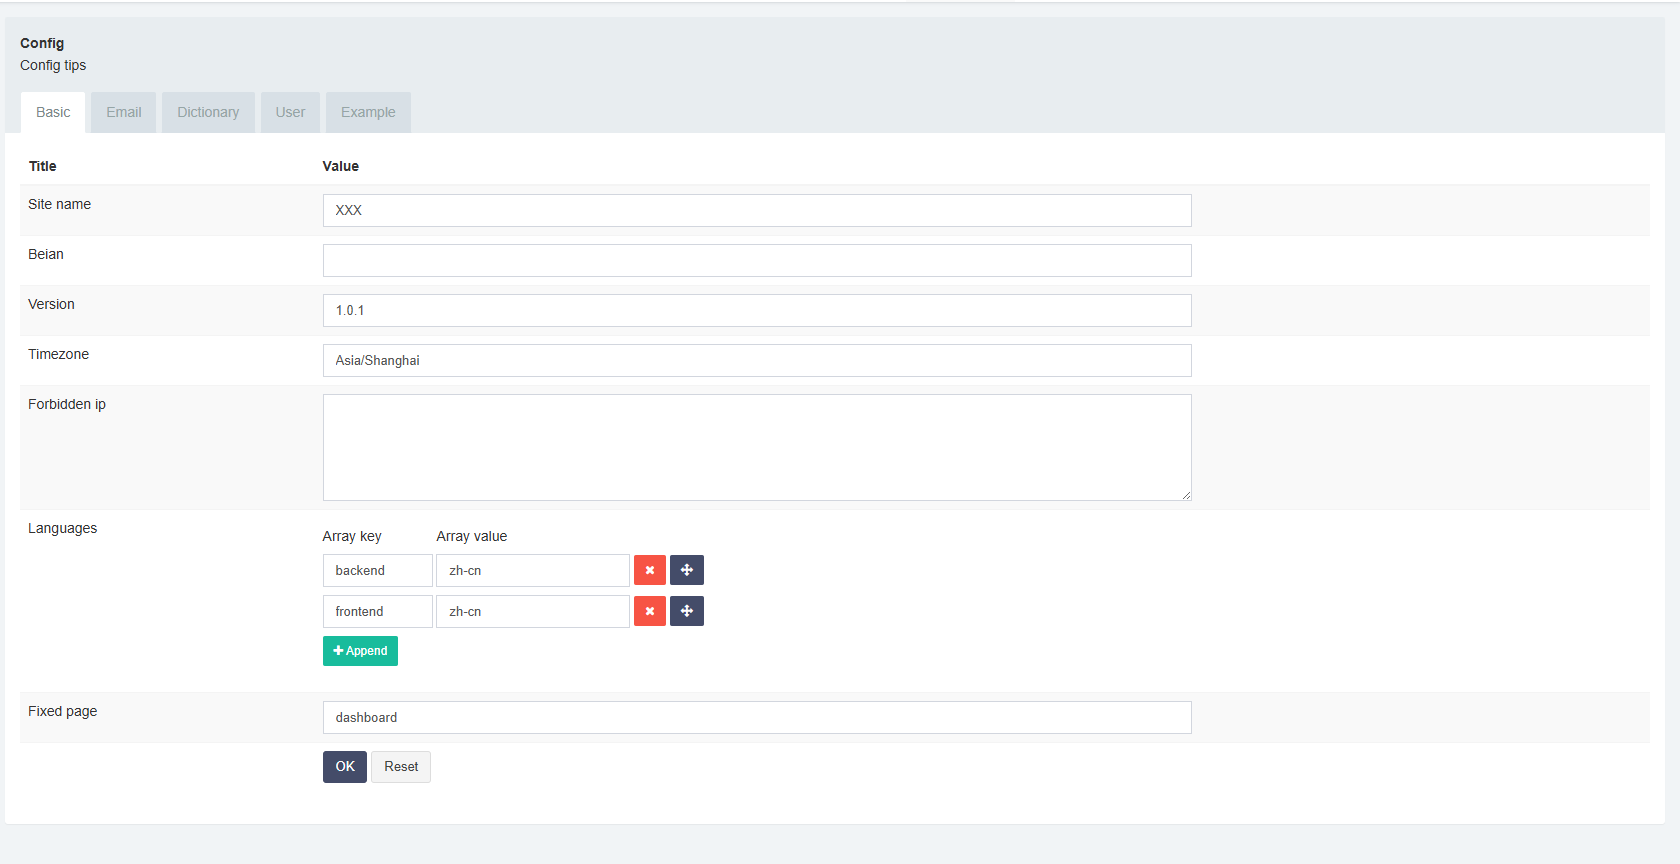The height and width of the screenshot is (864, 1680).
Task: Focus the Forbidden ip textarea
Action: 757,447
